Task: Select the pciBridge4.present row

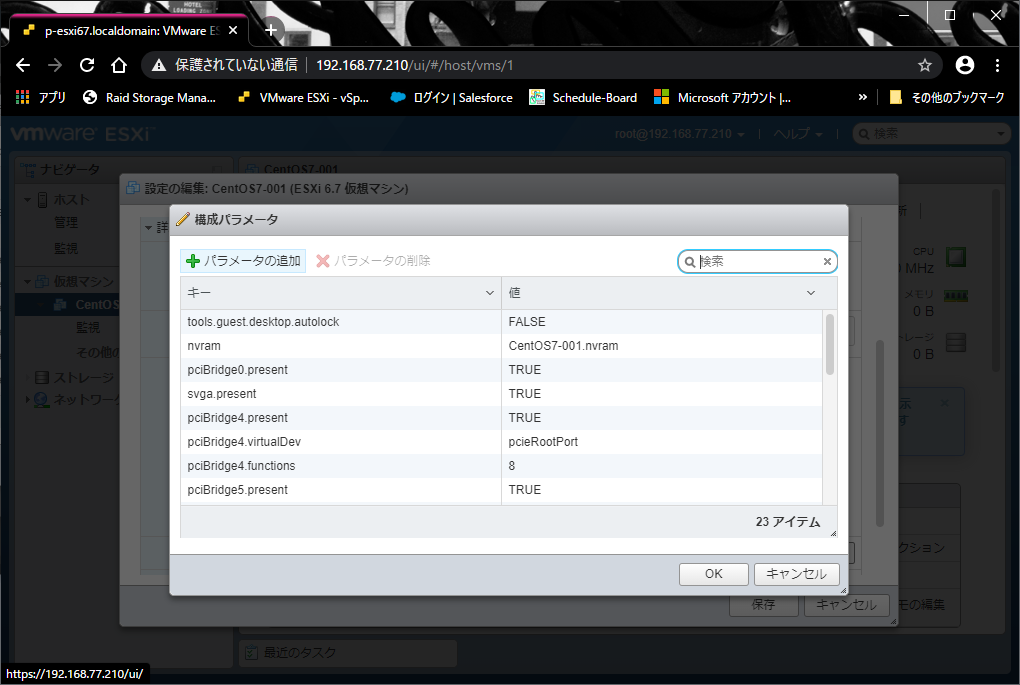Action: click(x=502, y=418)
